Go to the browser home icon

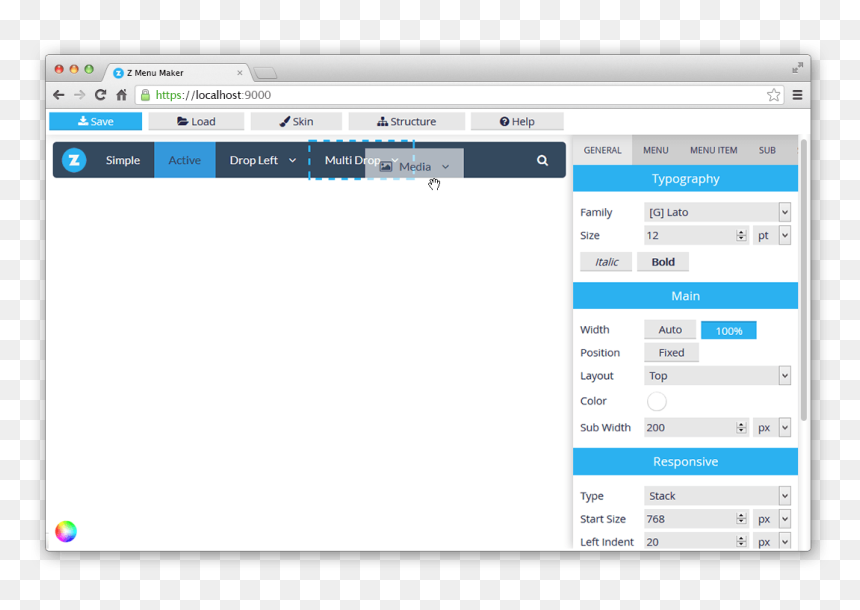pyautogui.click(x=121, y=95)
